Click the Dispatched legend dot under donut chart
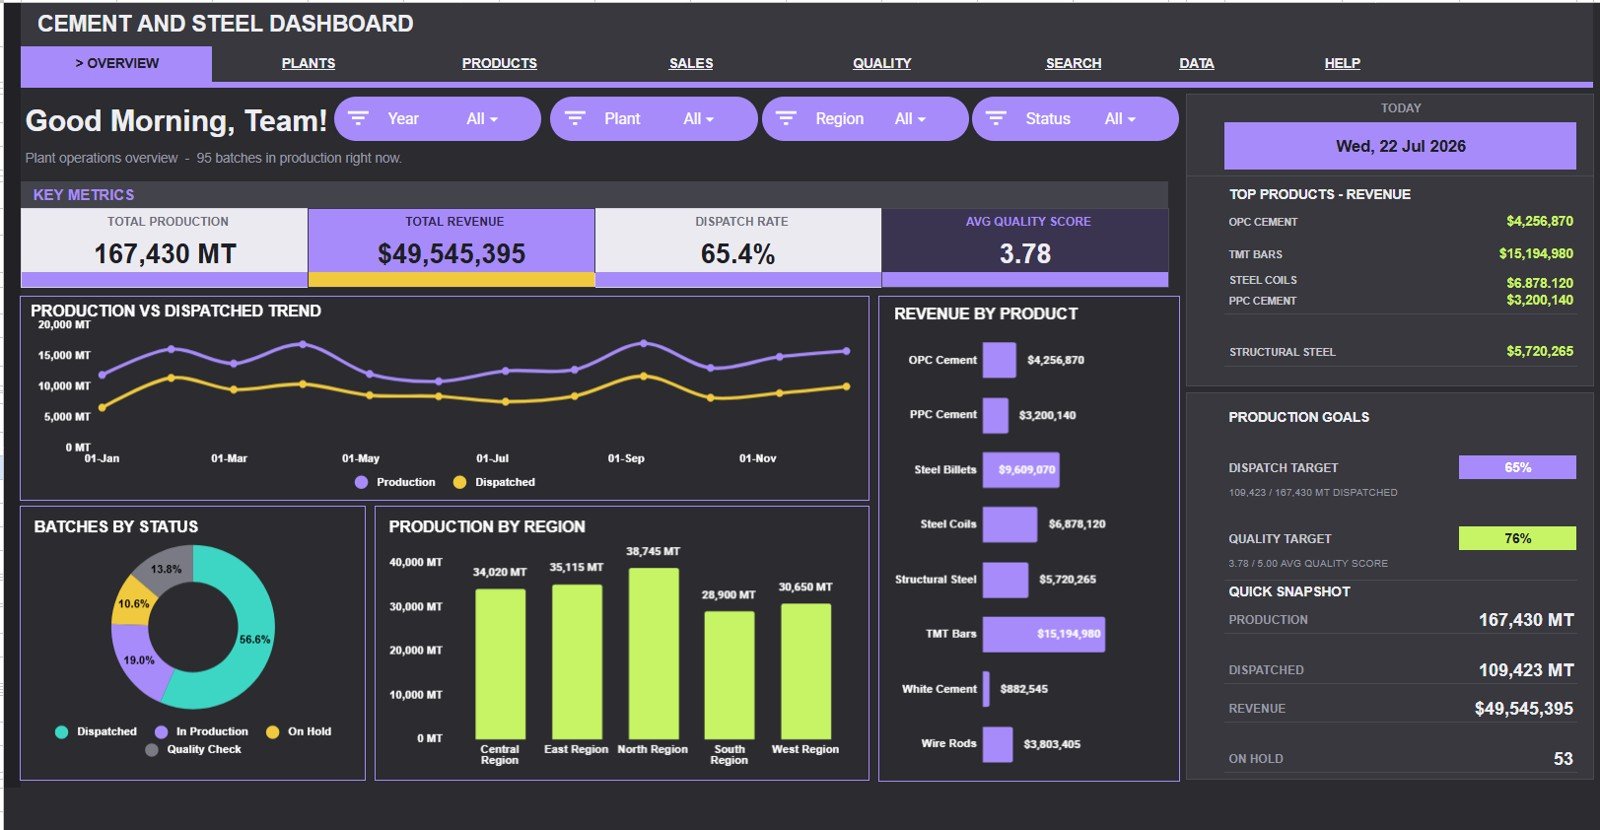The image size is (1600, 830). pyautogui.click(x=61, y=732)
